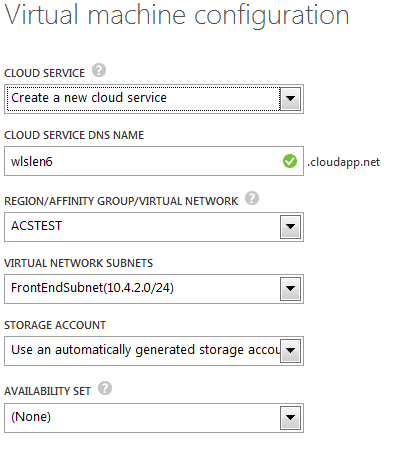395x451 pixels.
Task: Click the green DNS name validation checkmark
Action: [x=290, y=161]
